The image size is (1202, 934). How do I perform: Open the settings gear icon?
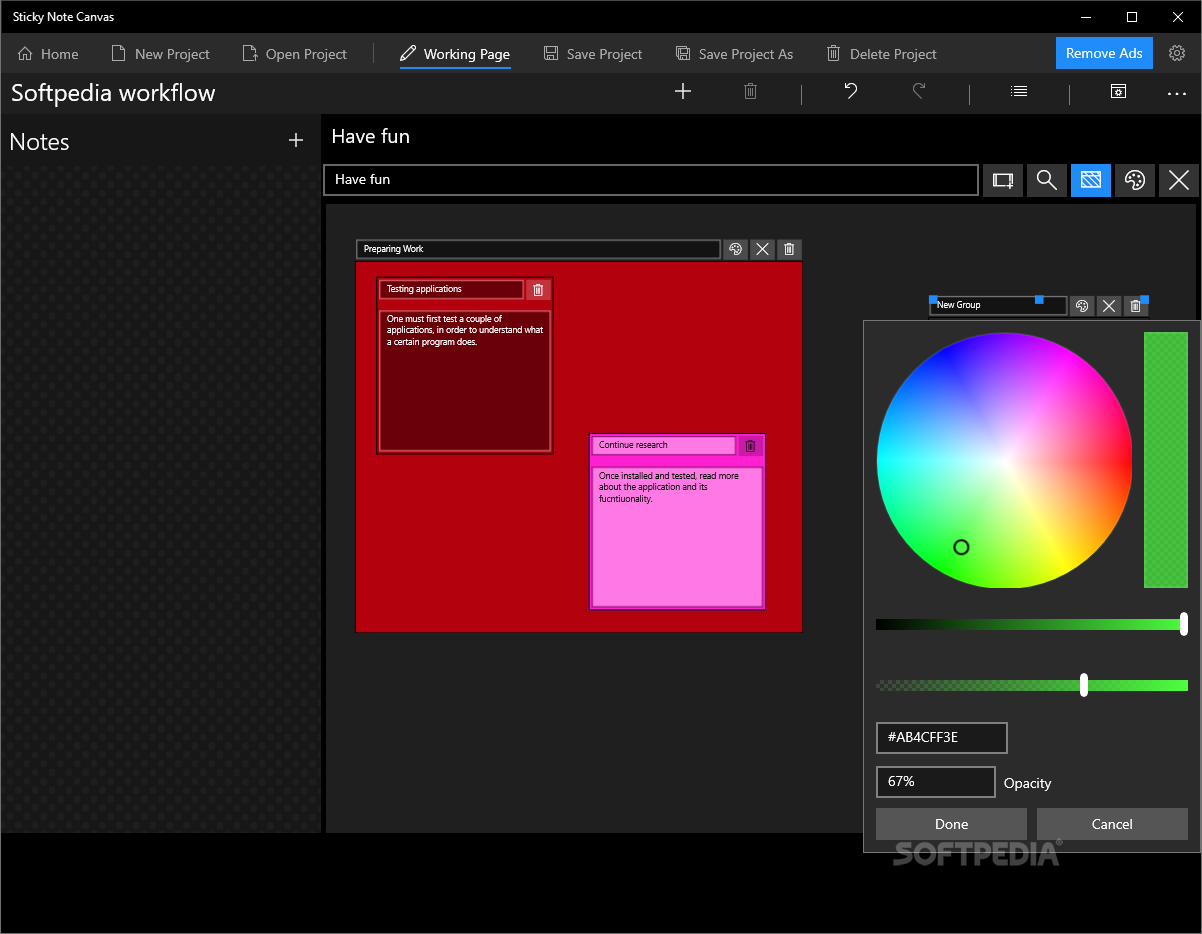coord(1177,53)
